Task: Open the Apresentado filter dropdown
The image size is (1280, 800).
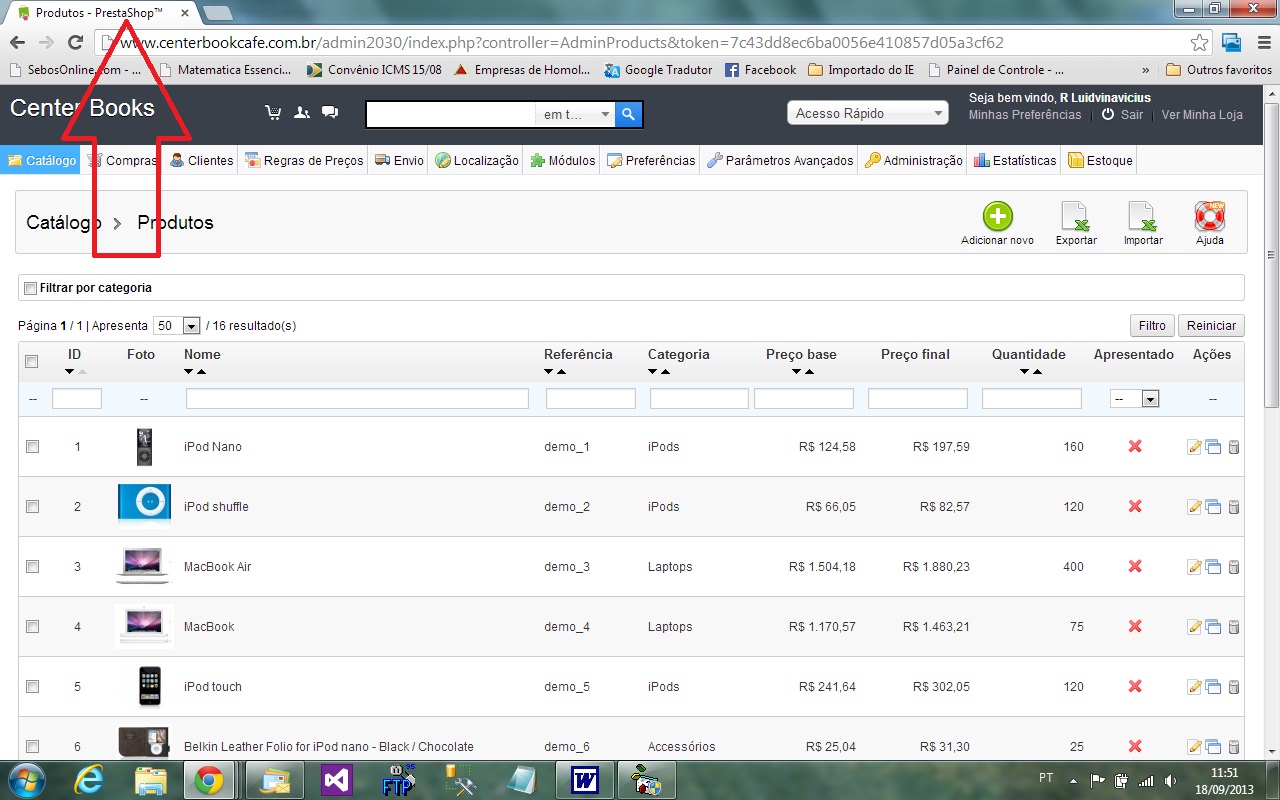Action: 1135,399
